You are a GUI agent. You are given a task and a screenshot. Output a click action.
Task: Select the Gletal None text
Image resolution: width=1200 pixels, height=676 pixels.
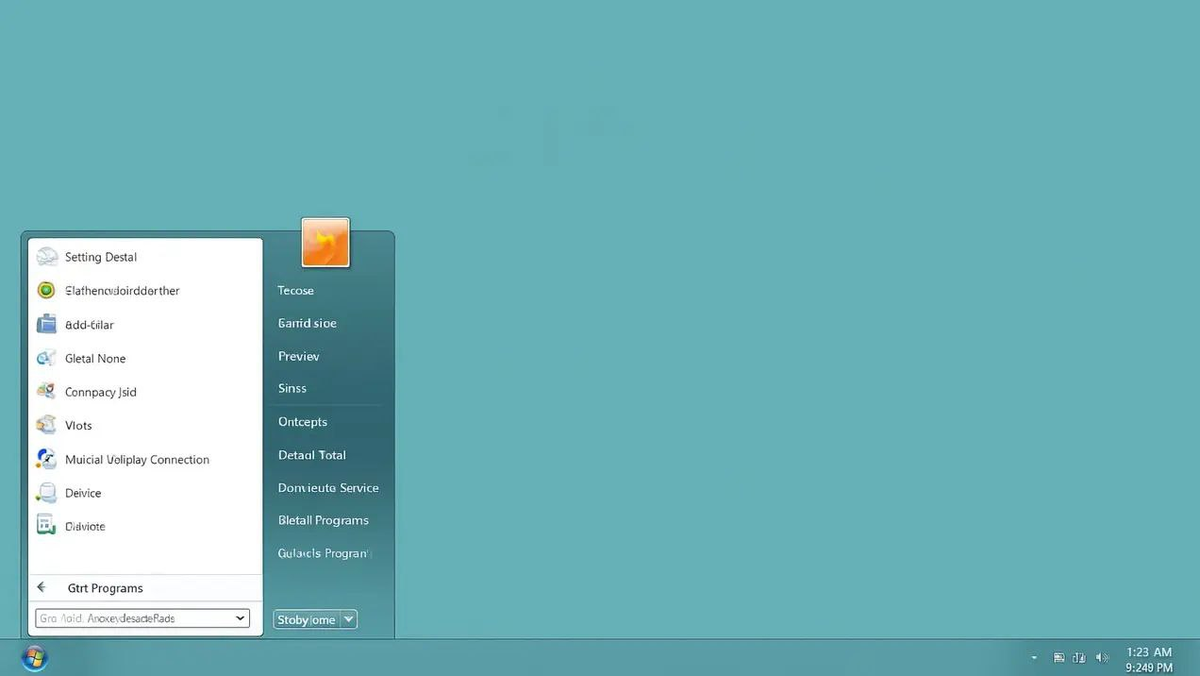(x=95, y=358)
